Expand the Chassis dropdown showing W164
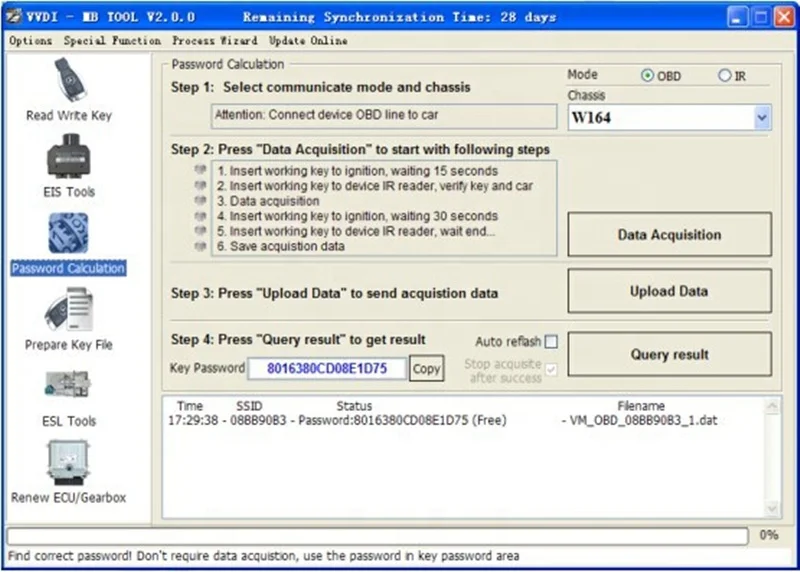 762,118
